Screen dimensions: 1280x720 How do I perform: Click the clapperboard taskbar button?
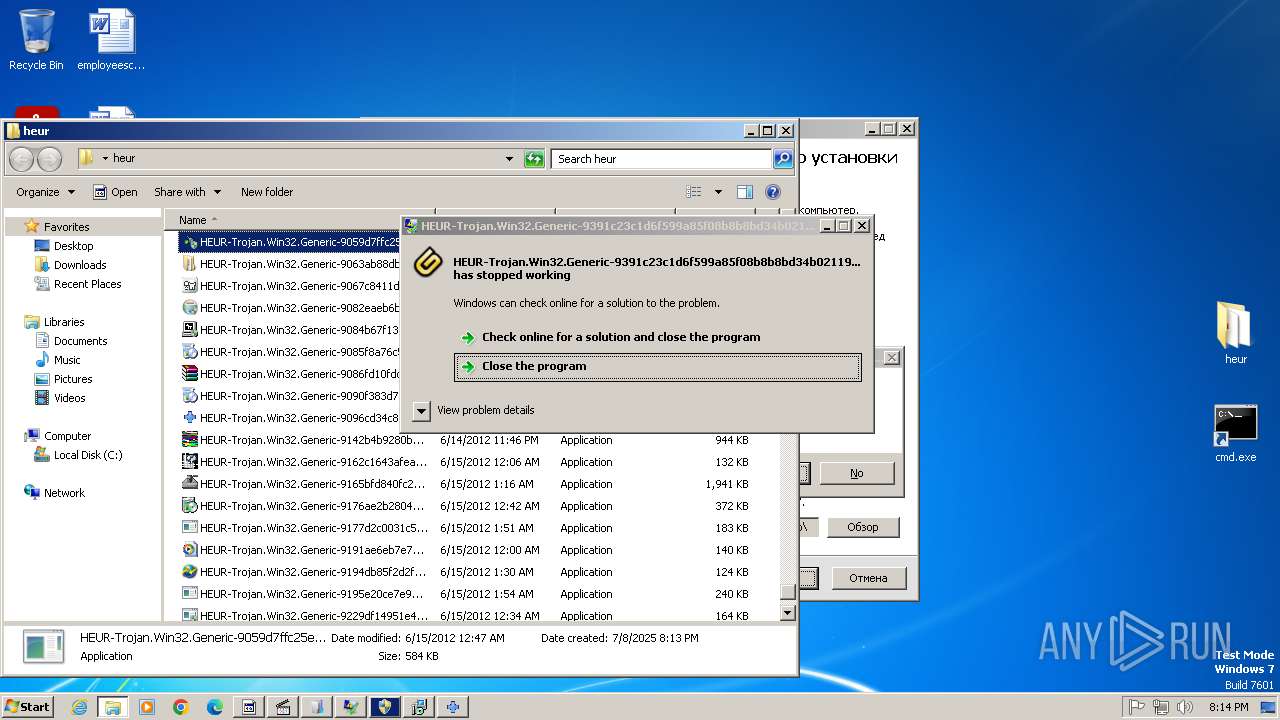[x=283, y=707]
